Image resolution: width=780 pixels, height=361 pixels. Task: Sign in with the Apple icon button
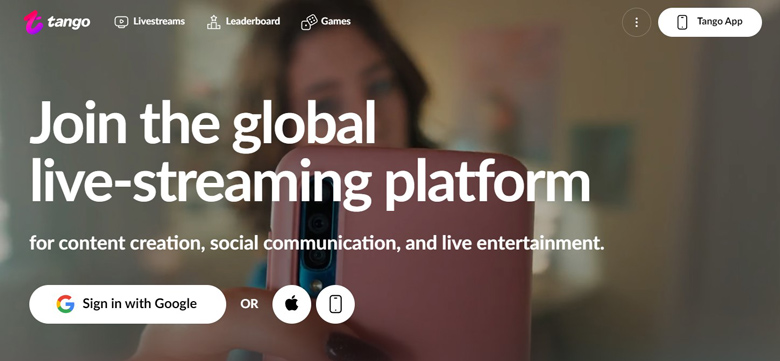tap(292, 304)
